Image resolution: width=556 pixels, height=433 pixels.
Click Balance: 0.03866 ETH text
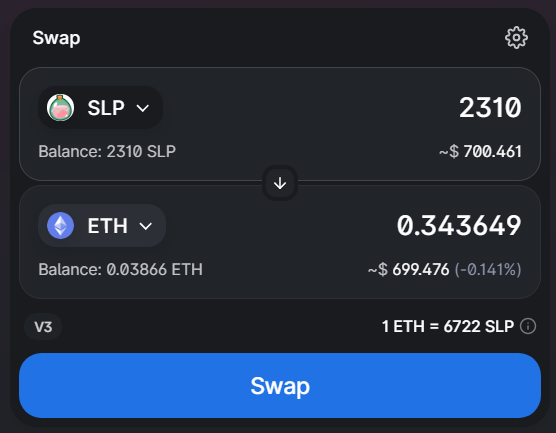(x=121, y=270)
